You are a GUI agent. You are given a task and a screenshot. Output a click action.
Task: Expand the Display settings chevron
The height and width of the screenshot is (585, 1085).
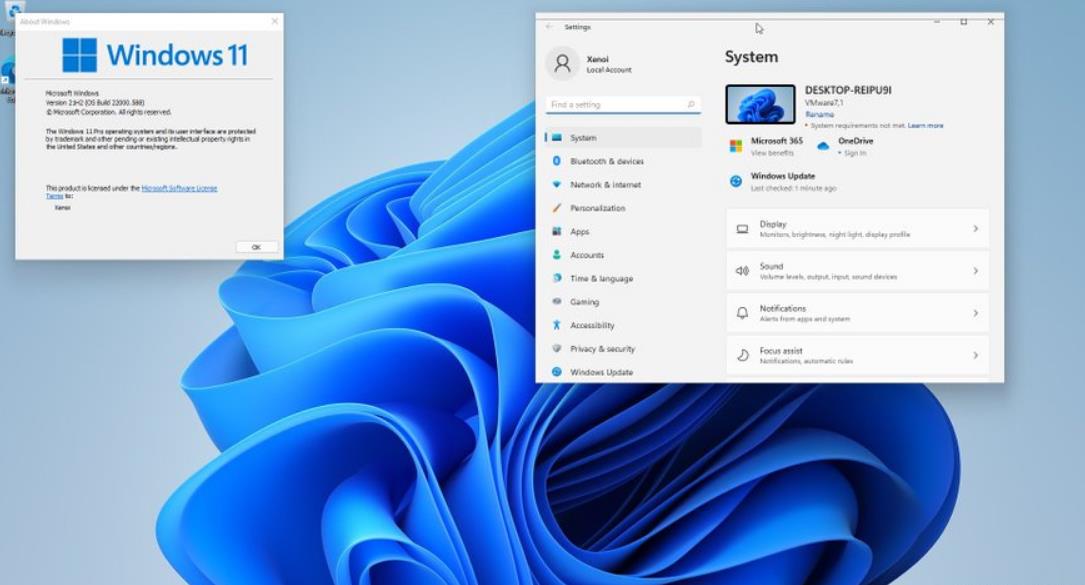(x=975, y=229)
